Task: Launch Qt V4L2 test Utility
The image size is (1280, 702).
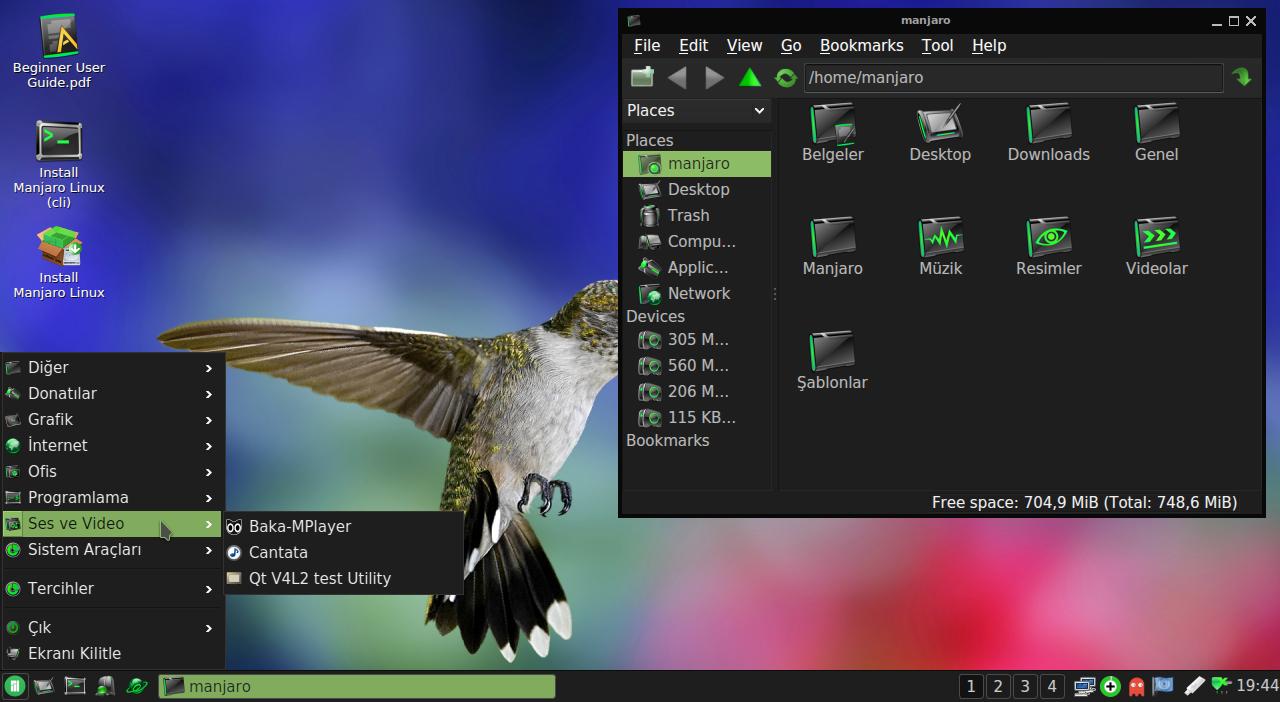Action: click(x=343, y=578)
